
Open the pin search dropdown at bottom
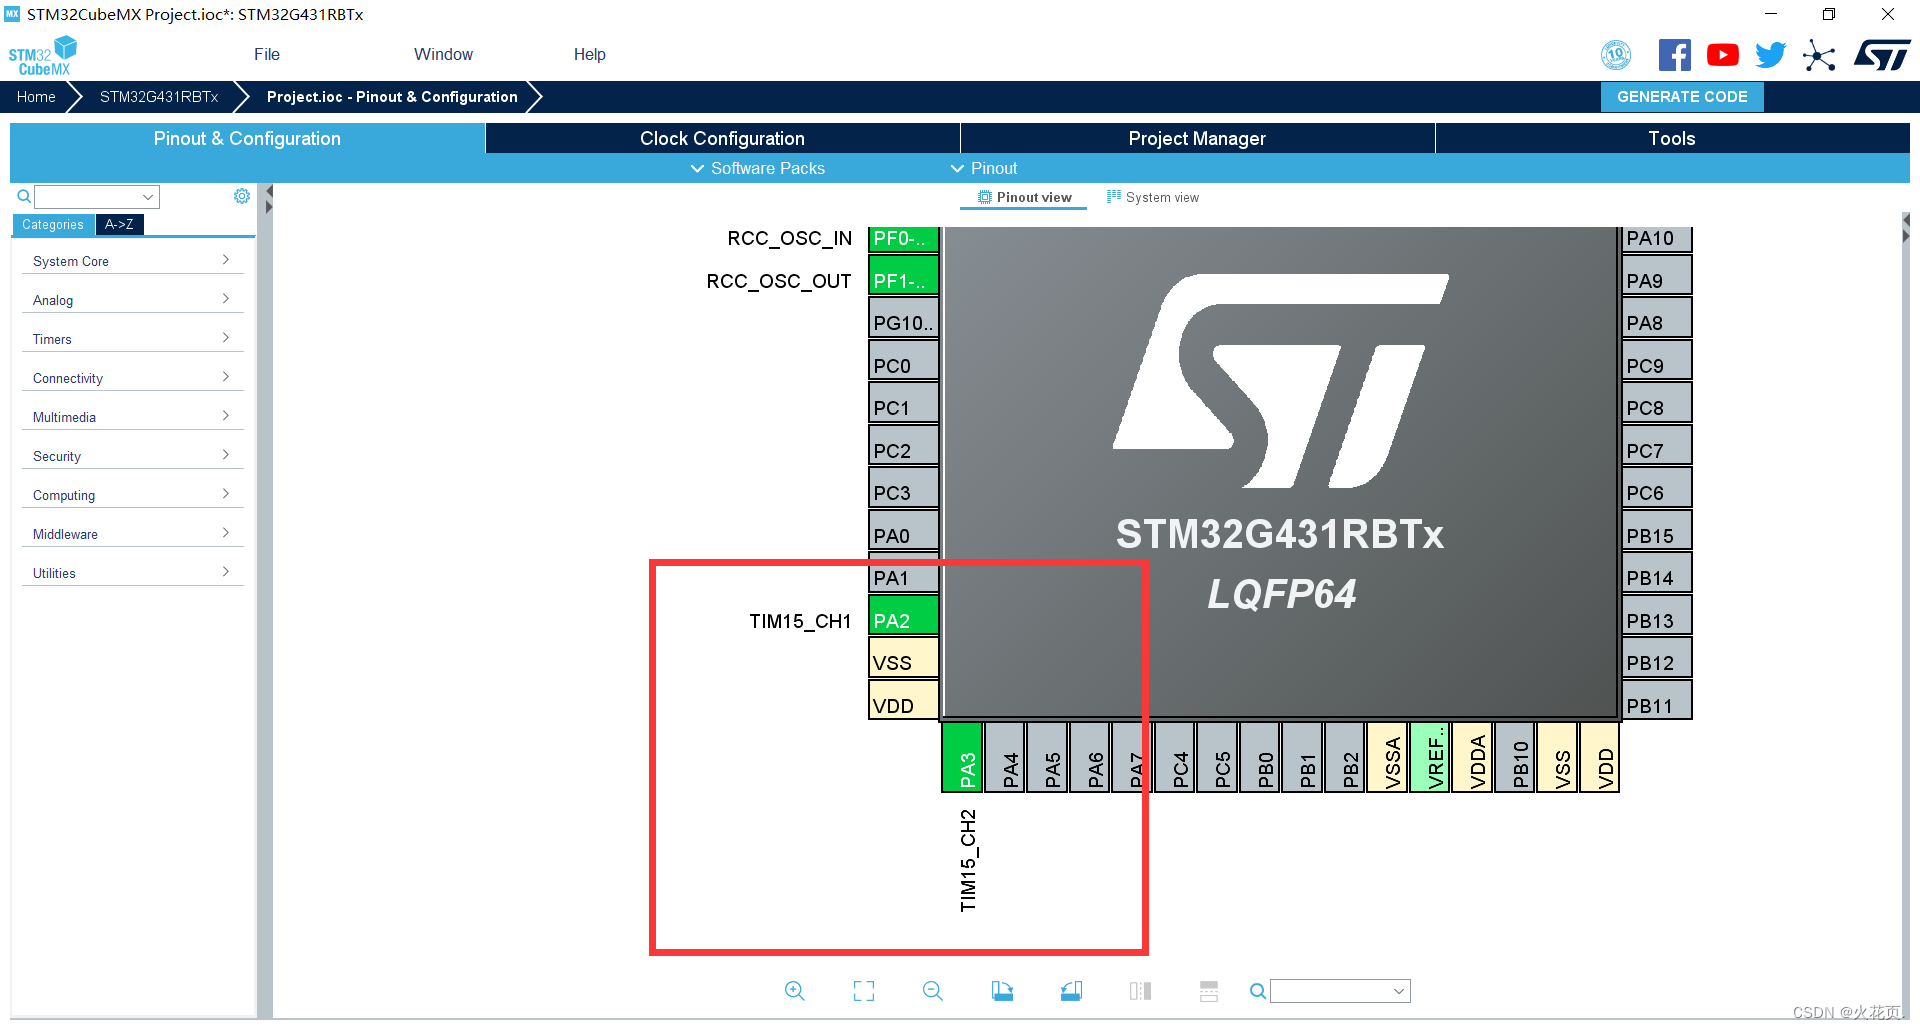tap(1340, 991)
